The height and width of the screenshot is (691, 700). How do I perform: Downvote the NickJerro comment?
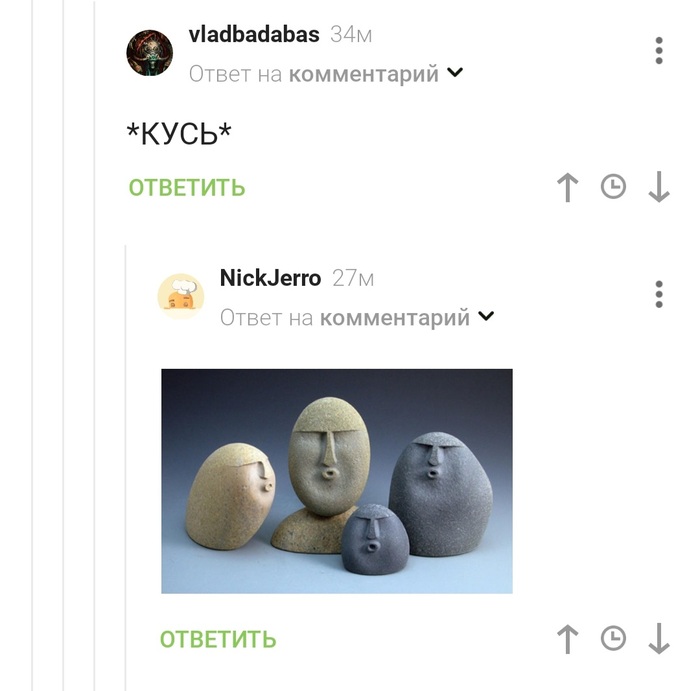coord(659,639)
